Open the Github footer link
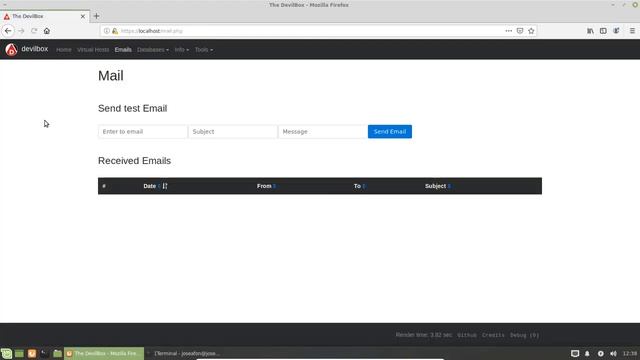 (467, 335)
